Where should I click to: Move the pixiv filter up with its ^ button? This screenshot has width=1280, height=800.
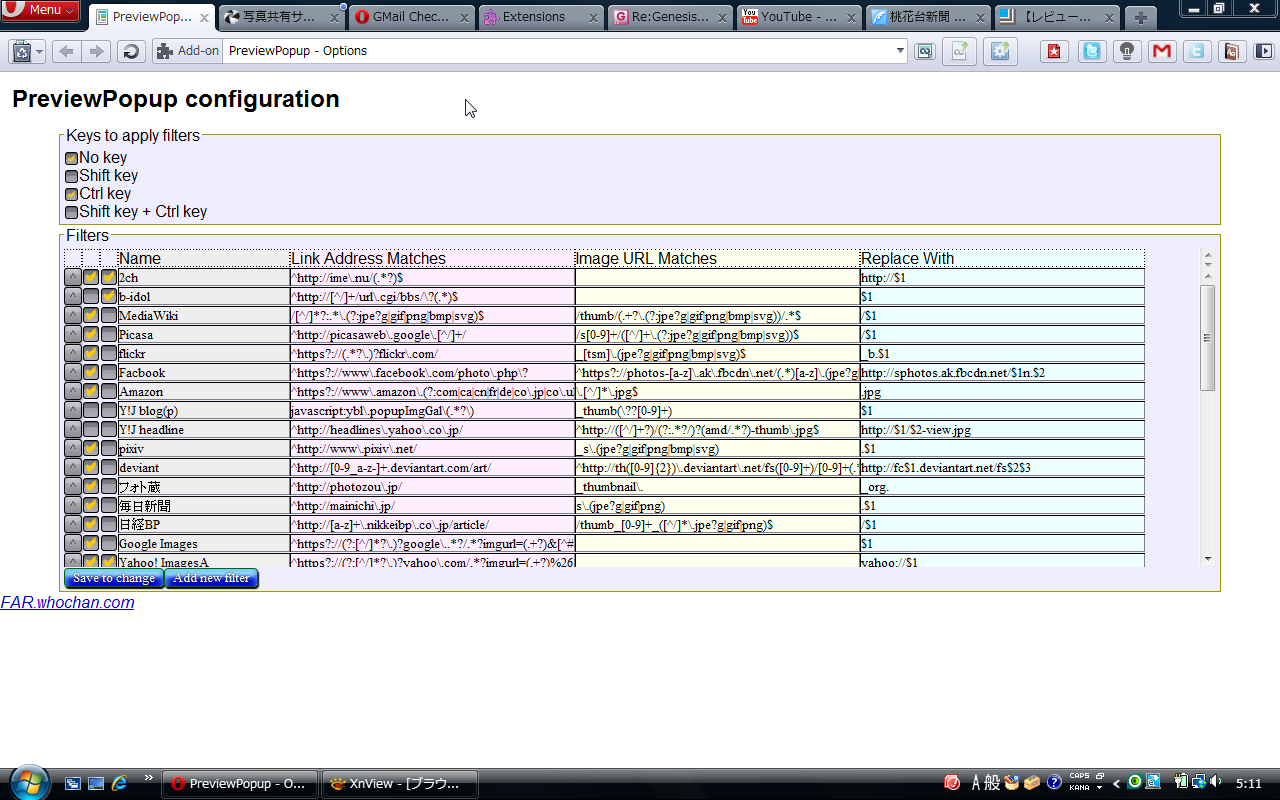click(x=73, y=448)
